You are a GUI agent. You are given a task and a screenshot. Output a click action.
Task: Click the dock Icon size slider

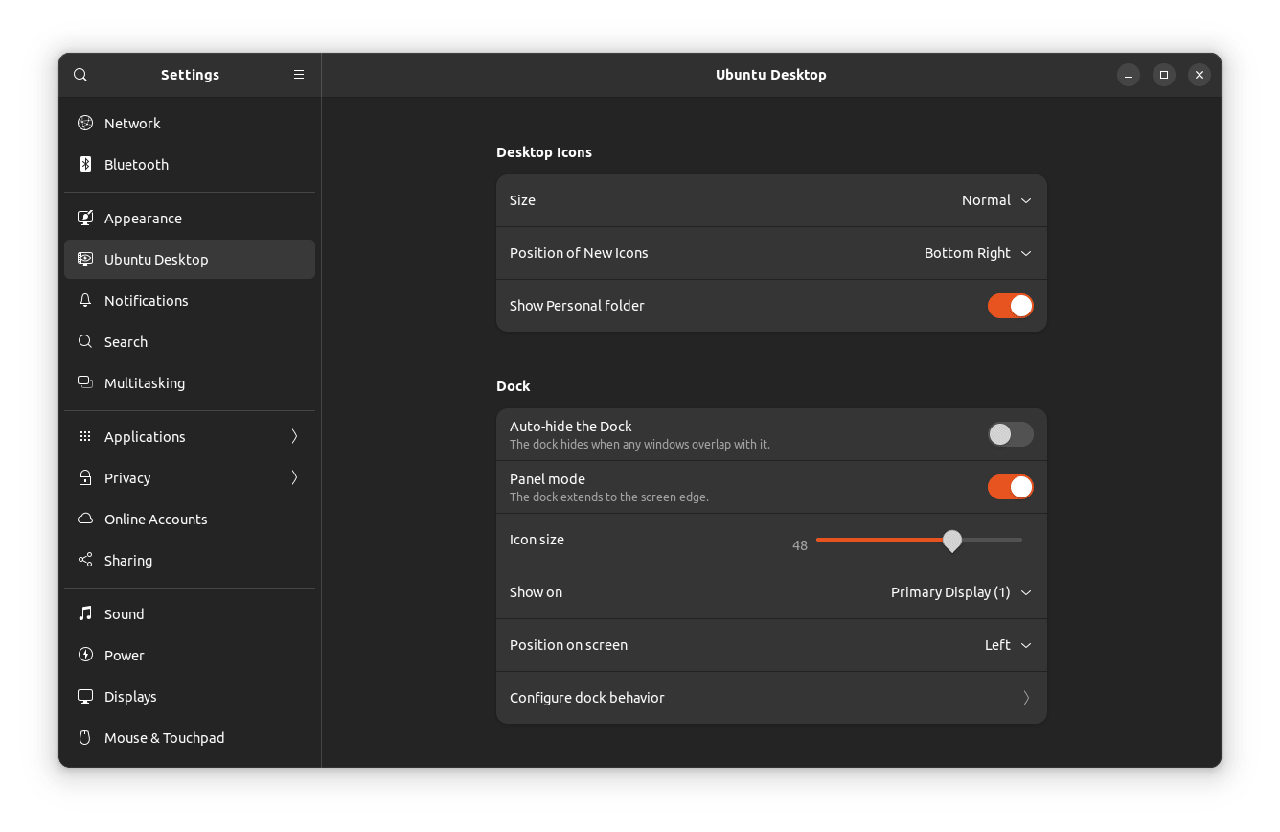tap(918, 540)
